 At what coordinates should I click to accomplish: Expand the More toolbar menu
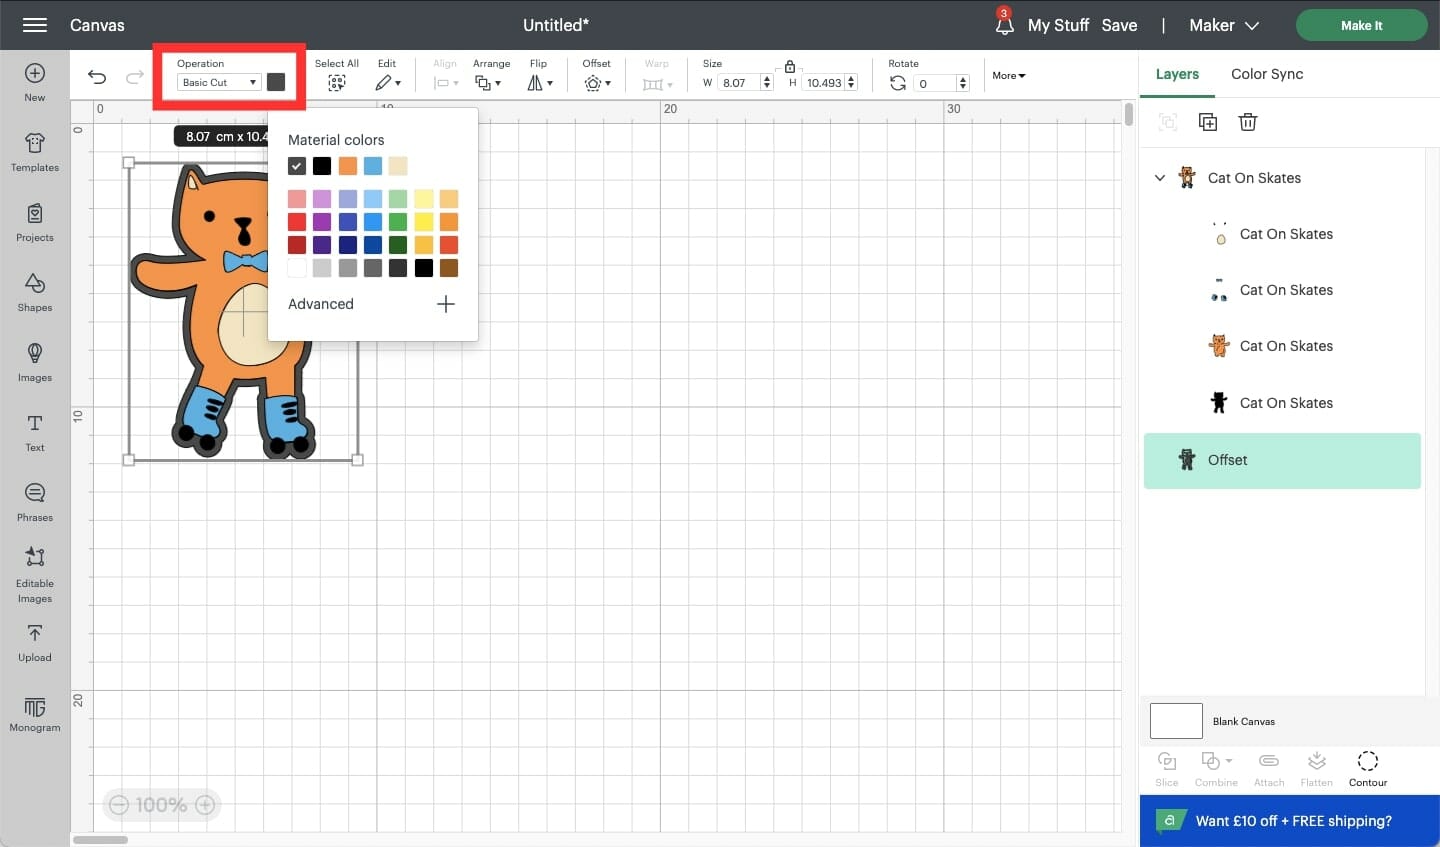pos(1008,76)
